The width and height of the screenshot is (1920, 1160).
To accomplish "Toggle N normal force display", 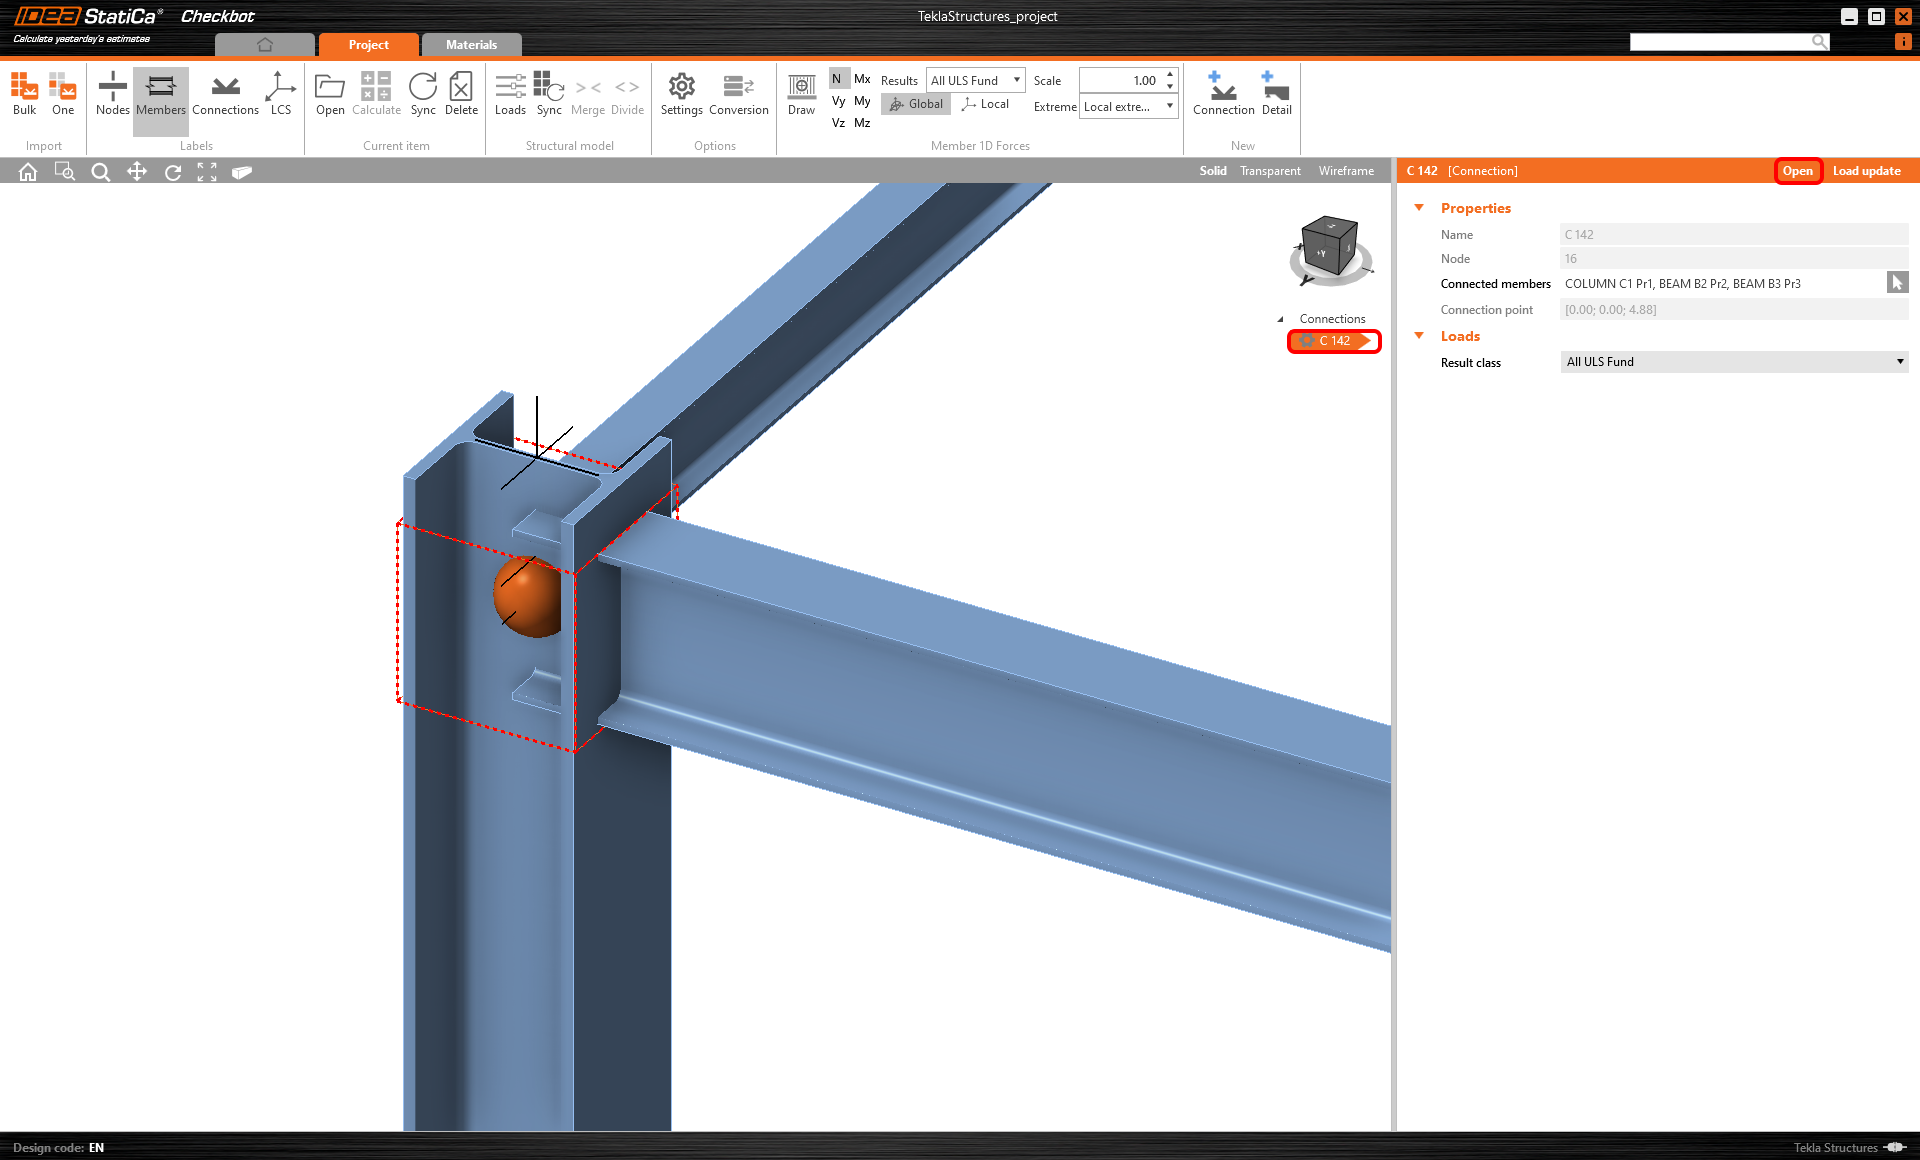I will point(837,78).
